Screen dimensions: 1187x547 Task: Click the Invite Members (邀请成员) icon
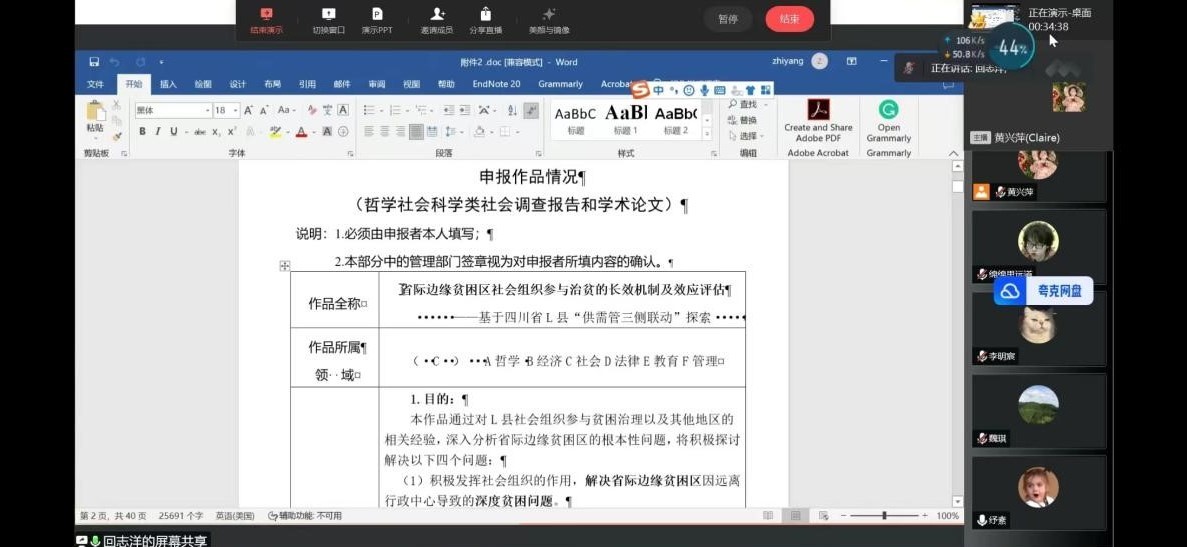tap(436, 20)
